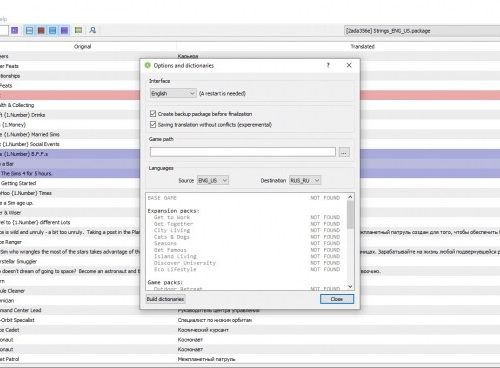Click the question mark help icon in the dialog title
Viewport: 500px width, 368px height.
click(328, 65)
